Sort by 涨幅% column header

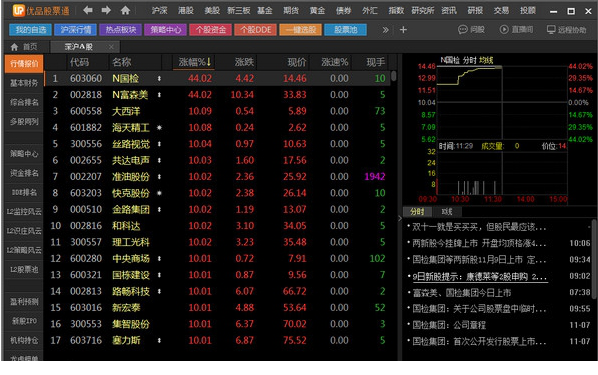pos(195,62)
